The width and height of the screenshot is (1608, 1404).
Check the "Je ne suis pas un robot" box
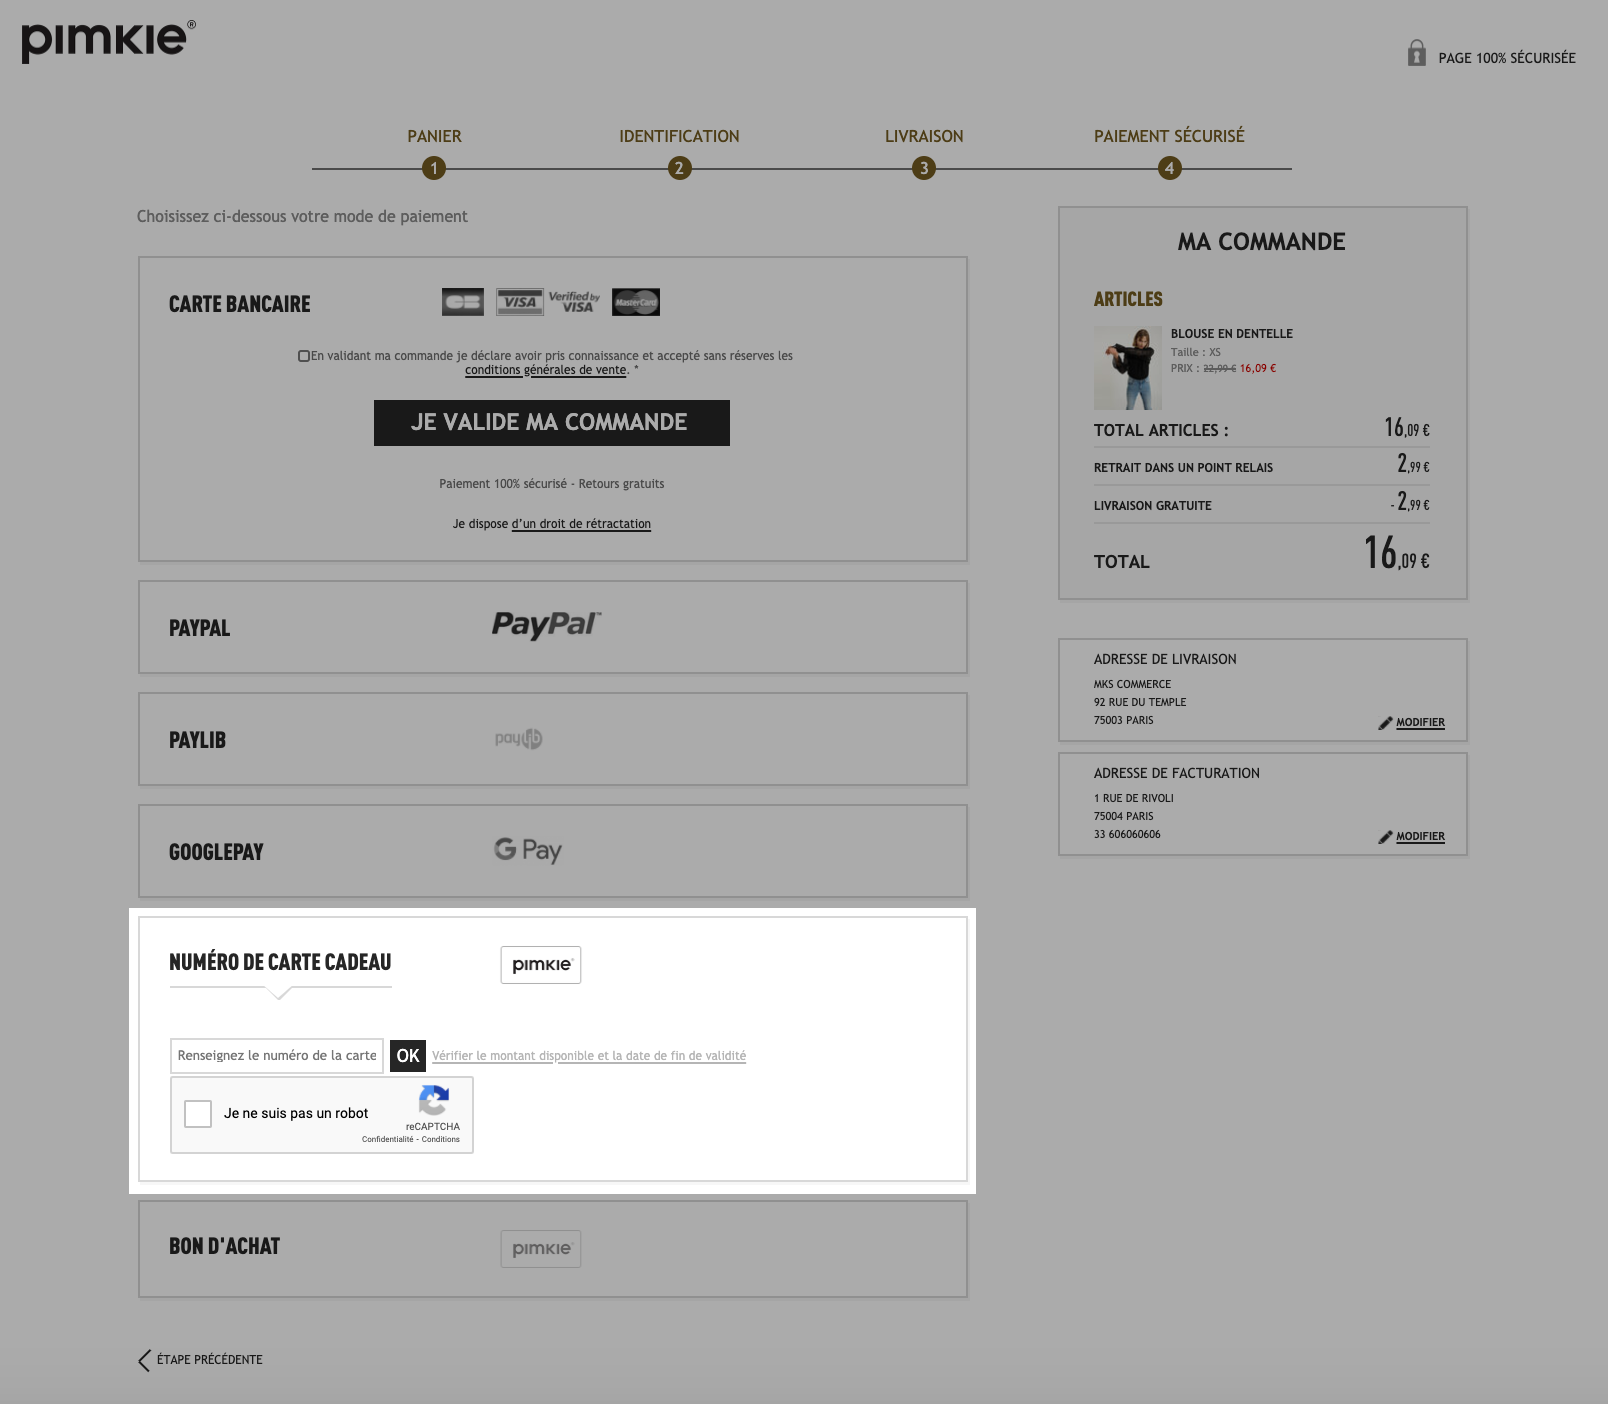[x=198, y=1114]
